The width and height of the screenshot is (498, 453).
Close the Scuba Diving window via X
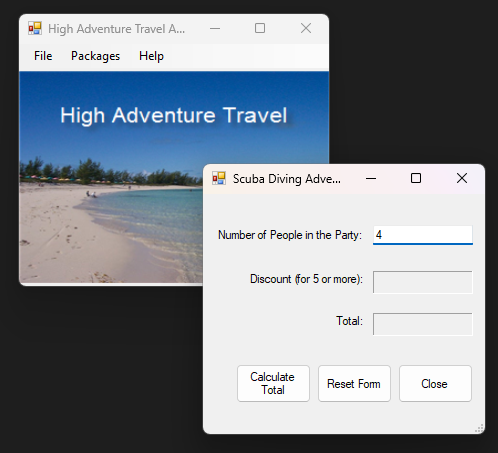[x=462, y=178]
